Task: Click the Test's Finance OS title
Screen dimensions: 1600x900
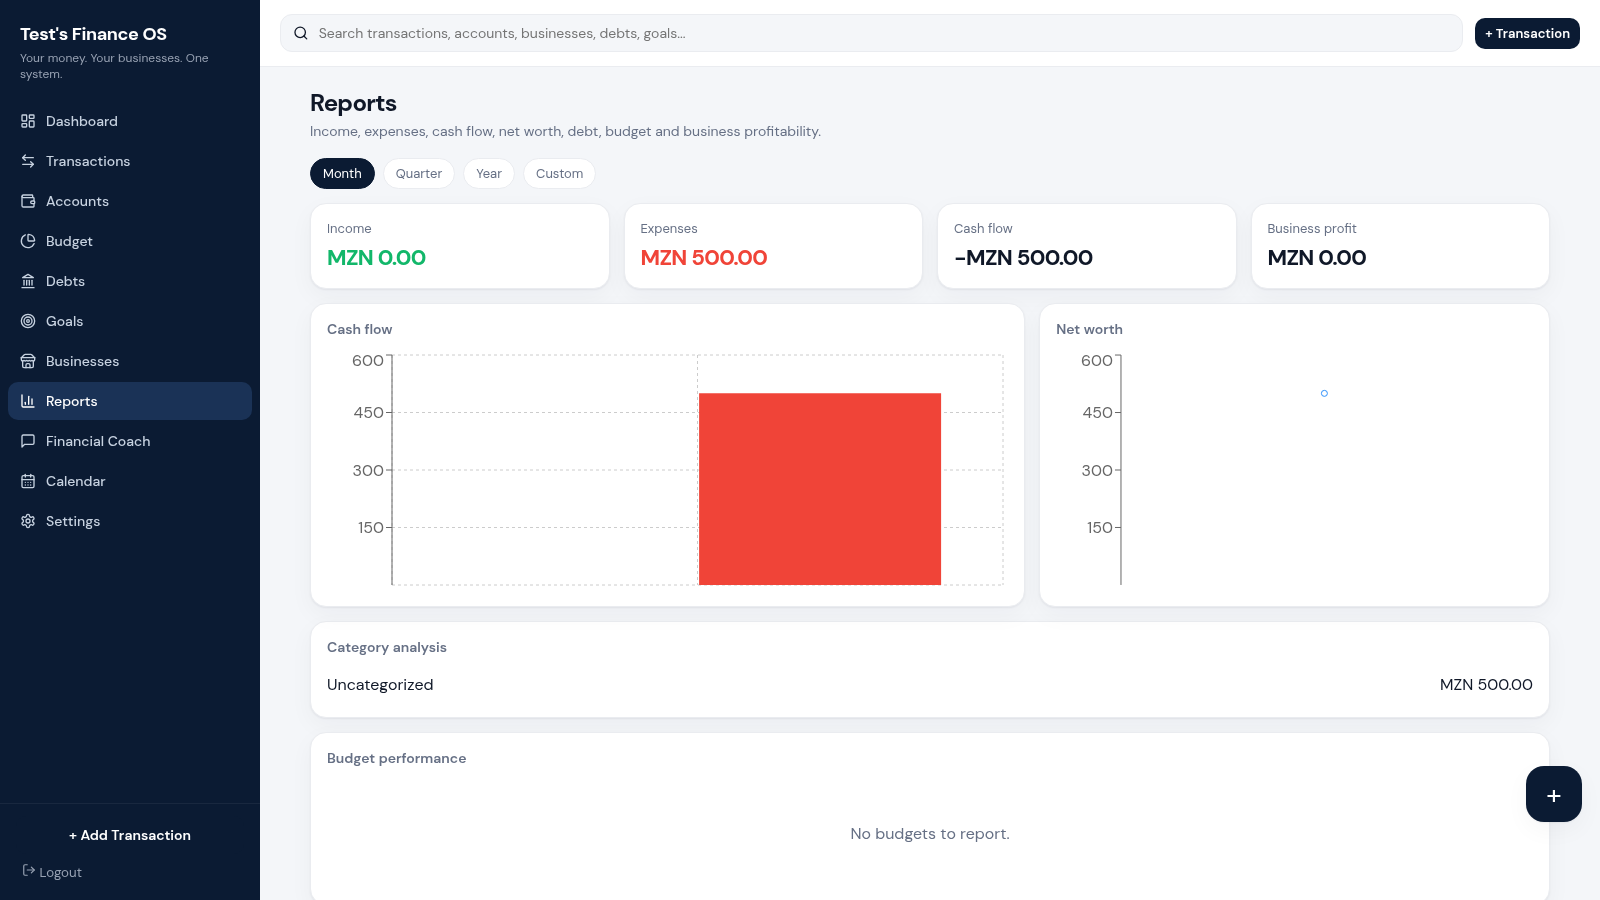Action: 93,34
